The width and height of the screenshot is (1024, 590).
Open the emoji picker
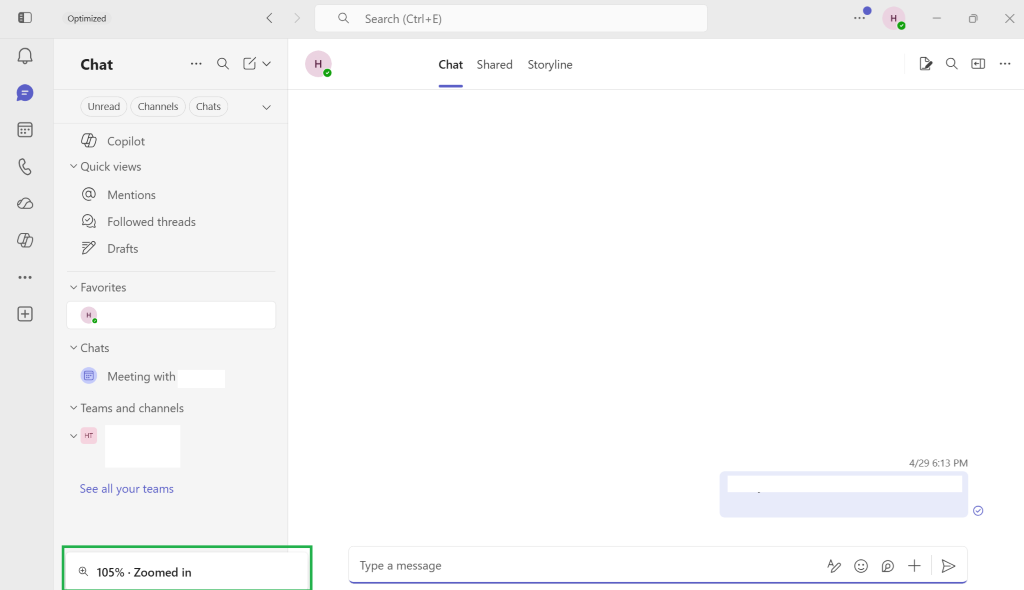pos(861,566)
